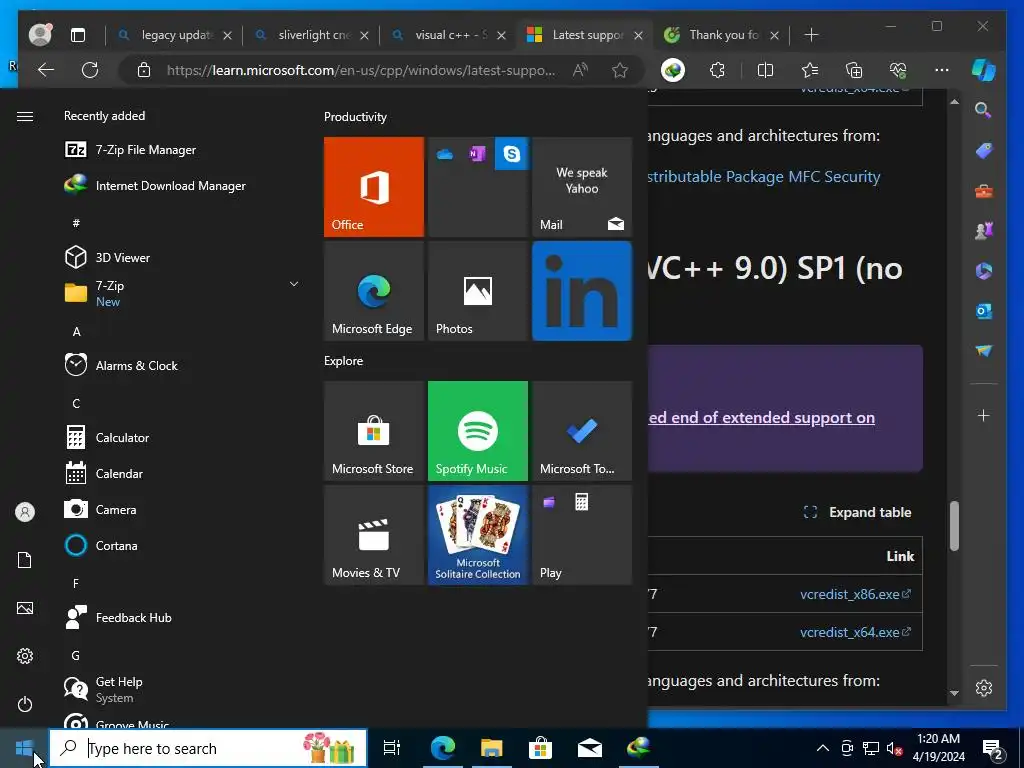This screenshot has height=768, width=1024.
Task: Toggle vertical tabs button in Edge
Action: click(78, 35)
